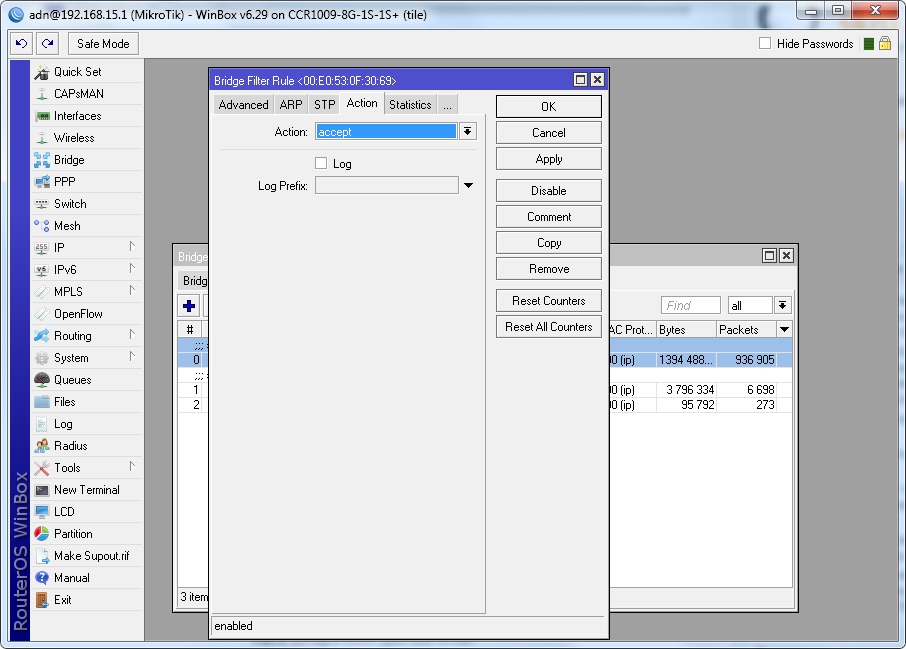
Task: Toggle the Hide Passwords checkbox
Action: (x=765, y=44)
